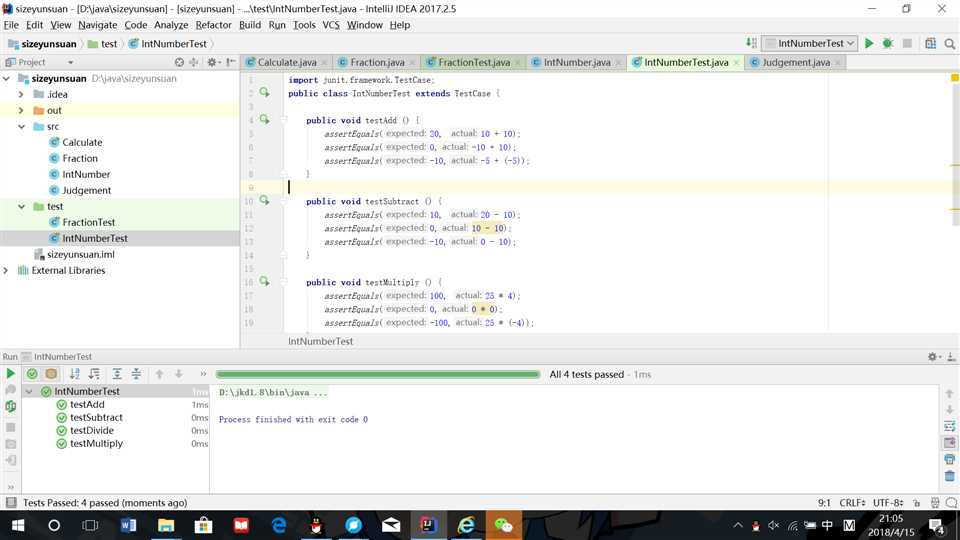Switch to FractionTest.java tab
The height and width of the screenshot is (540, 960).
pyautogui.click(x=474, y=62)
